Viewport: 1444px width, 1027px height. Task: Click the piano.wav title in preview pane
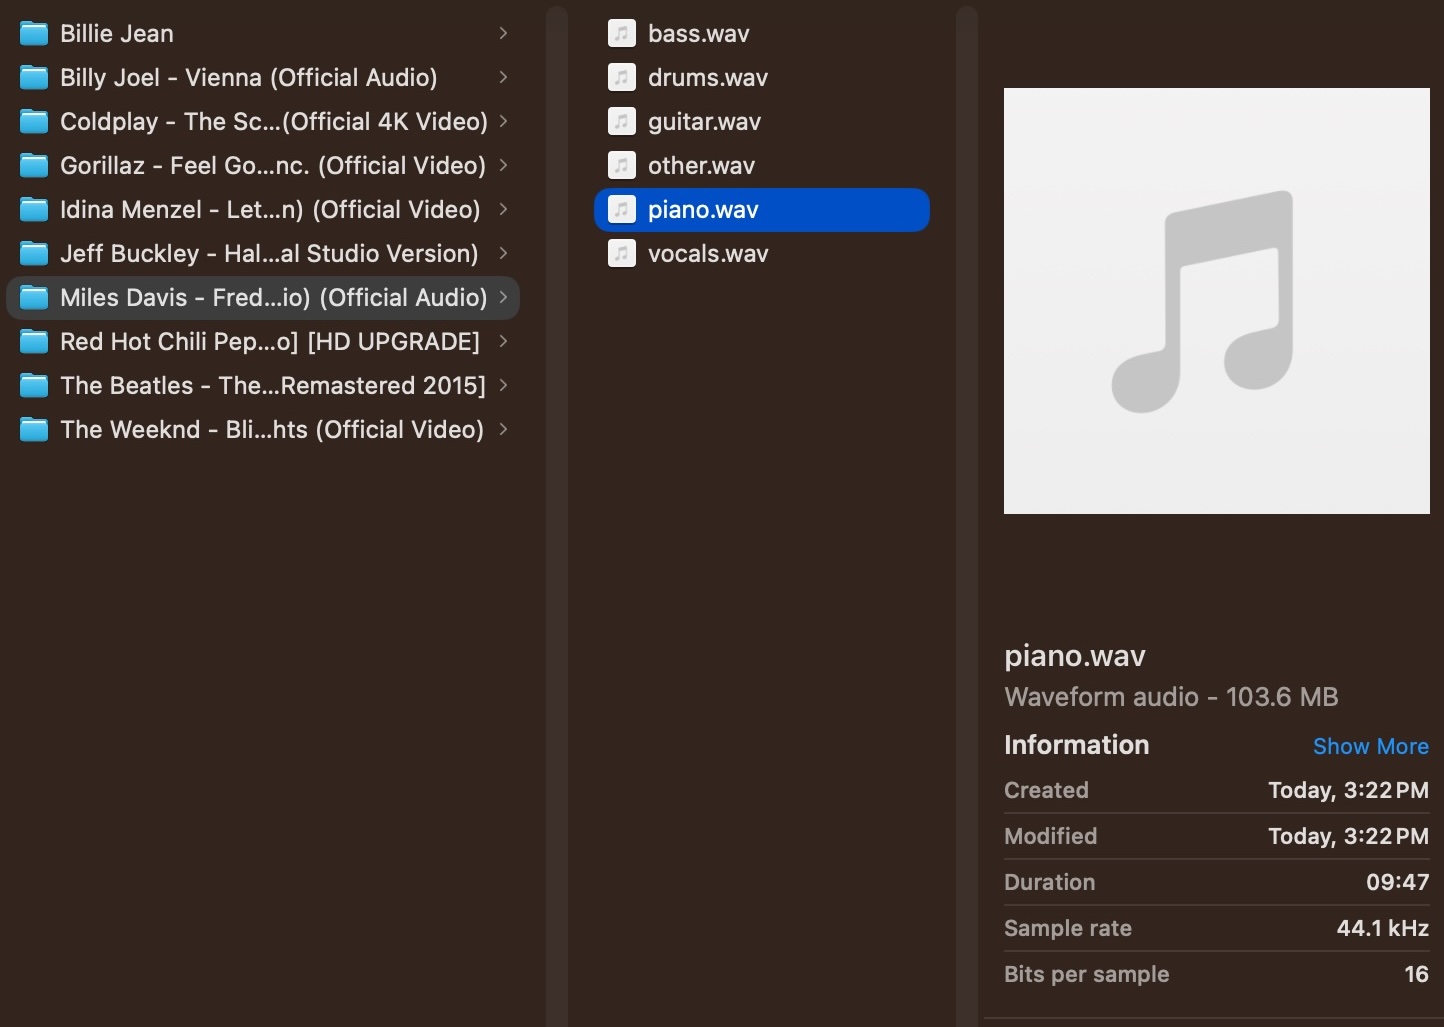[1075, 656]
